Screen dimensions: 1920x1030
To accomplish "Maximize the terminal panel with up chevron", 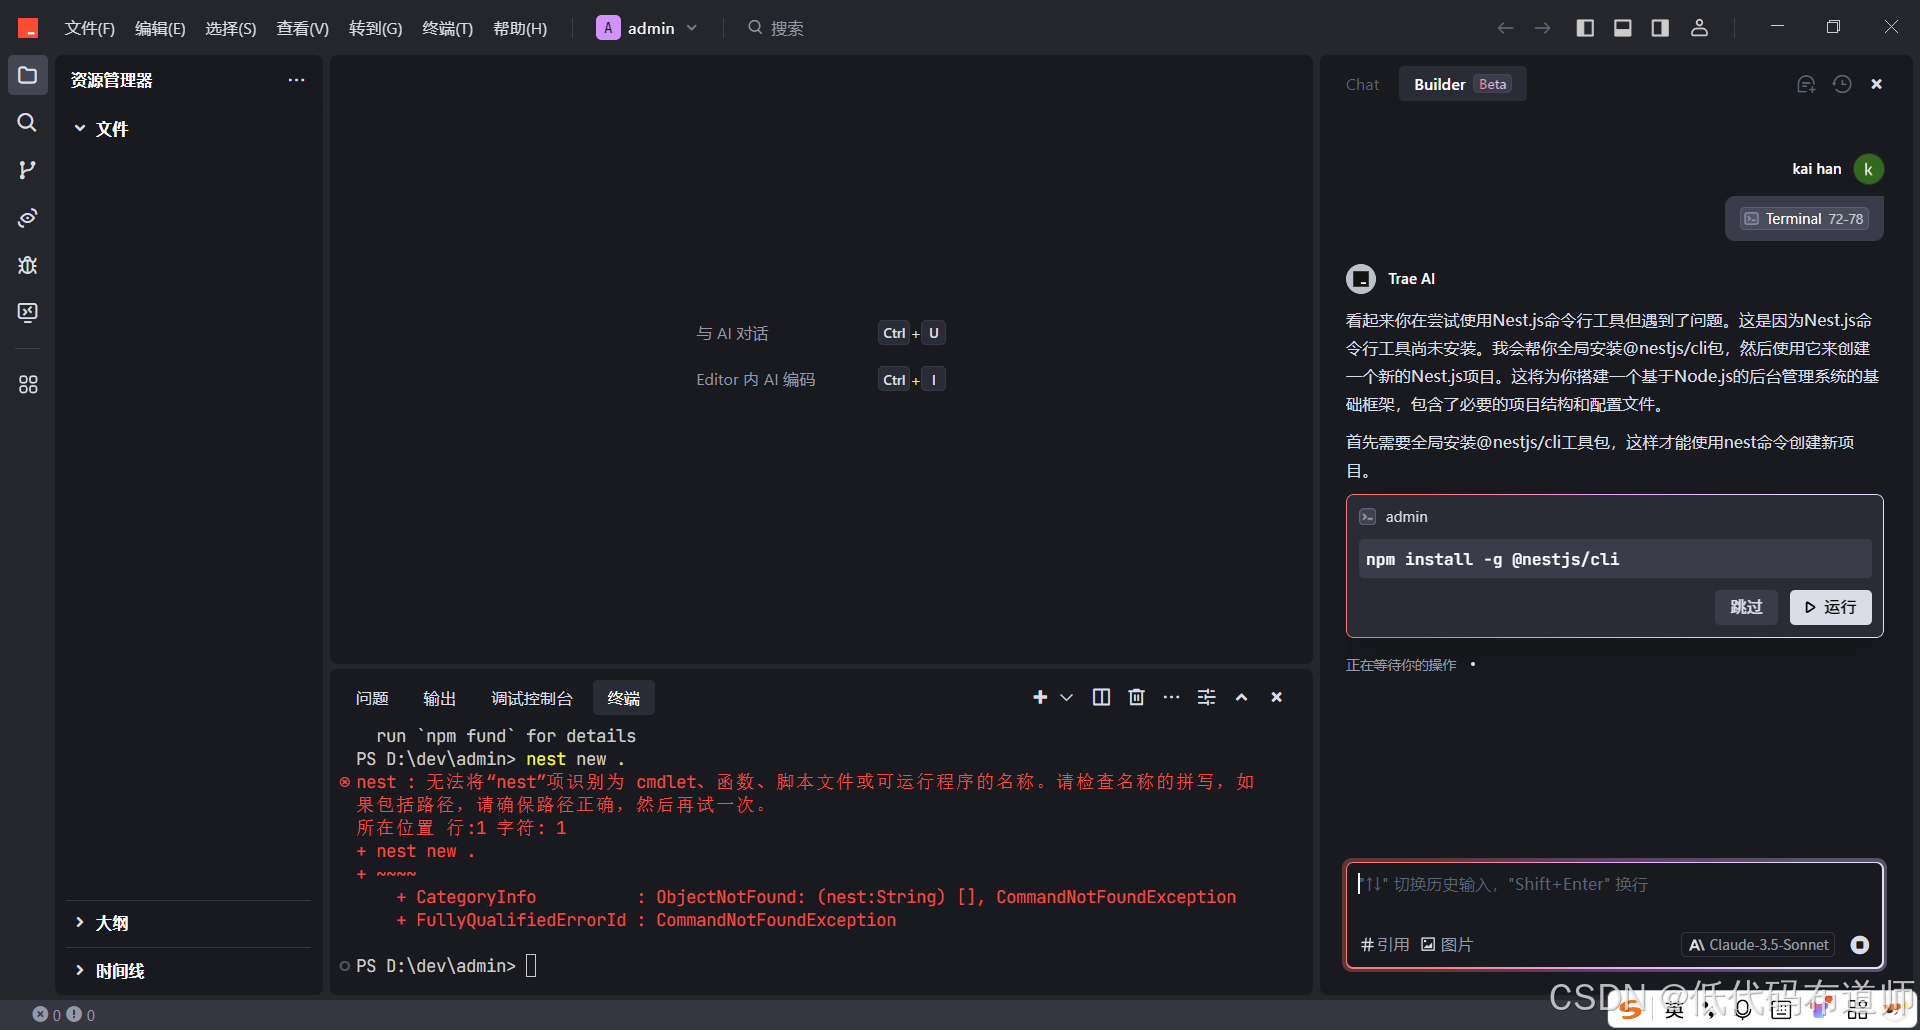I will click(x=1241, y=697).
